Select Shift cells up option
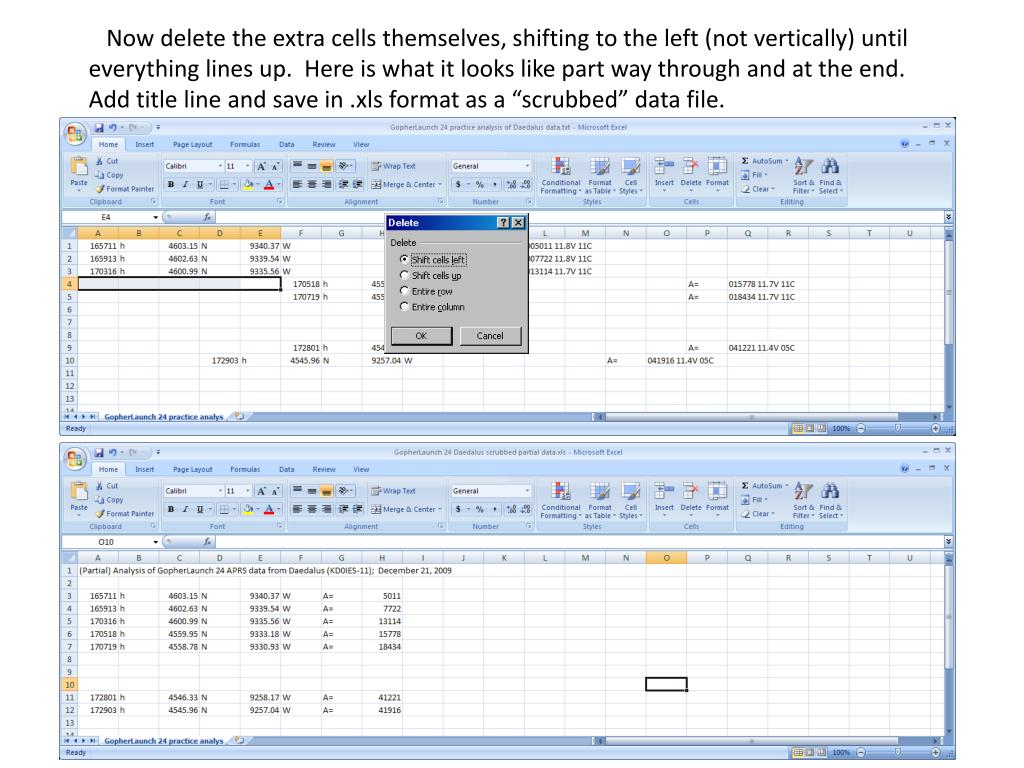Image resolution: width=1024 pixels, height=768 pixels. [431, 276]
